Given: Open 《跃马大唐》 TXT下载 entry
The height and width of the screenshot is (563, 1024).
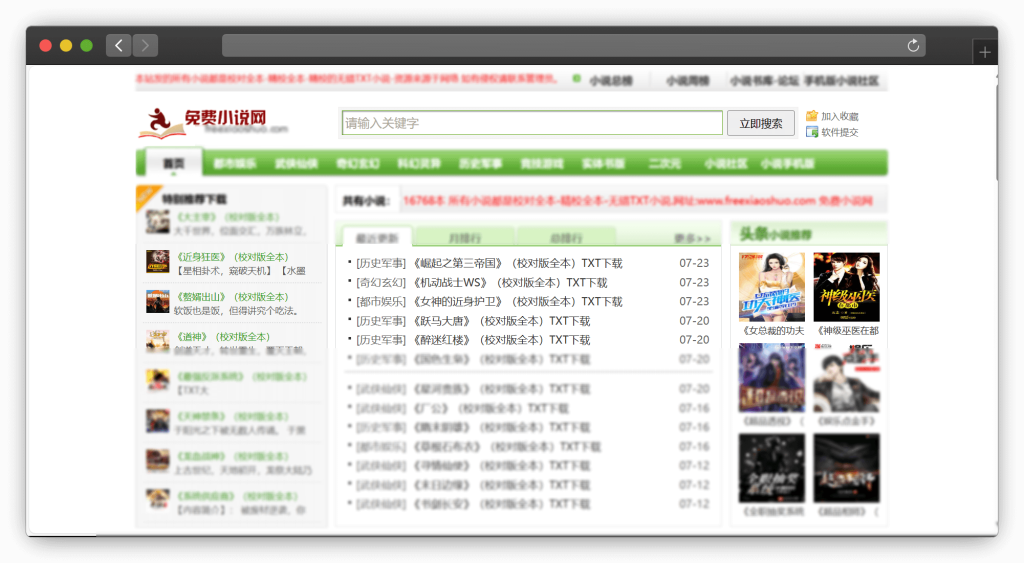Looking at the screenshot, I should [x=502, y=321].
